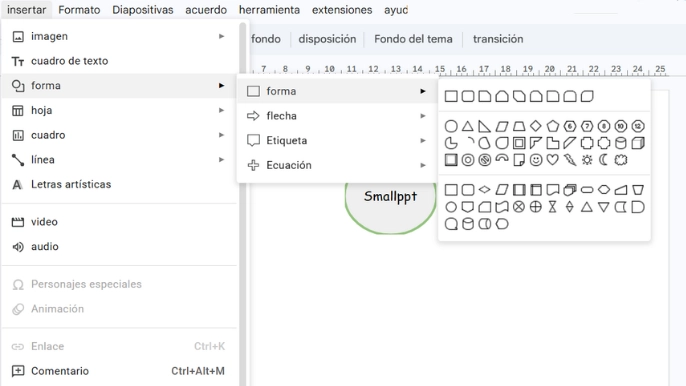Pick the lightning bolt shape

(570, 160)
